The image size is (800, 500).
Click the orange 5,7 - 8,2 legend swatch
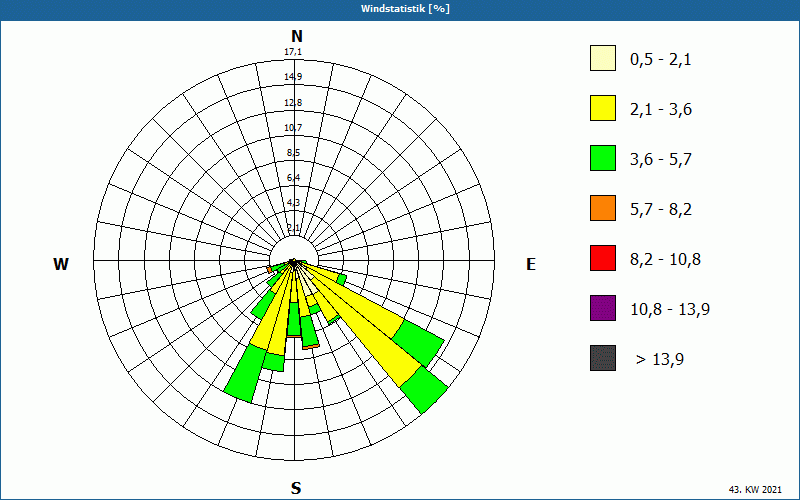tap(603, 208)
